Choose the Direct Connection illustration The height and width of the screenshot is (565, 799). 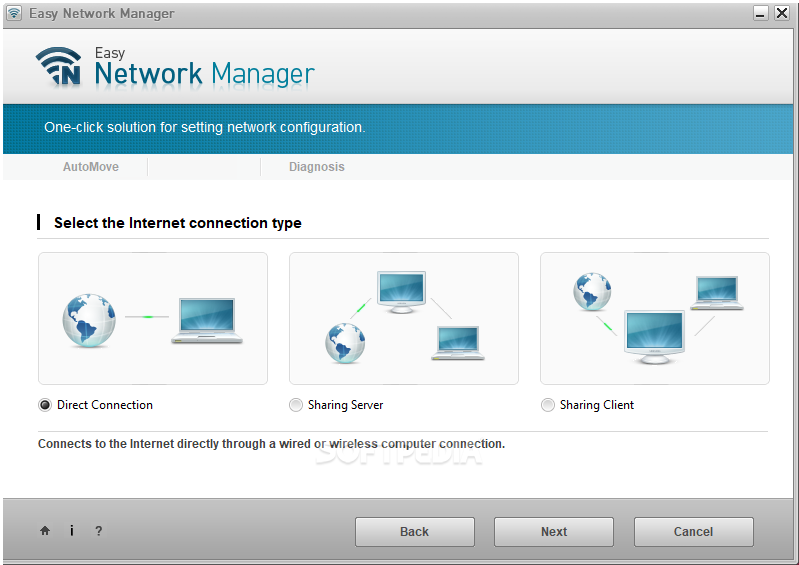click(153, 318)
